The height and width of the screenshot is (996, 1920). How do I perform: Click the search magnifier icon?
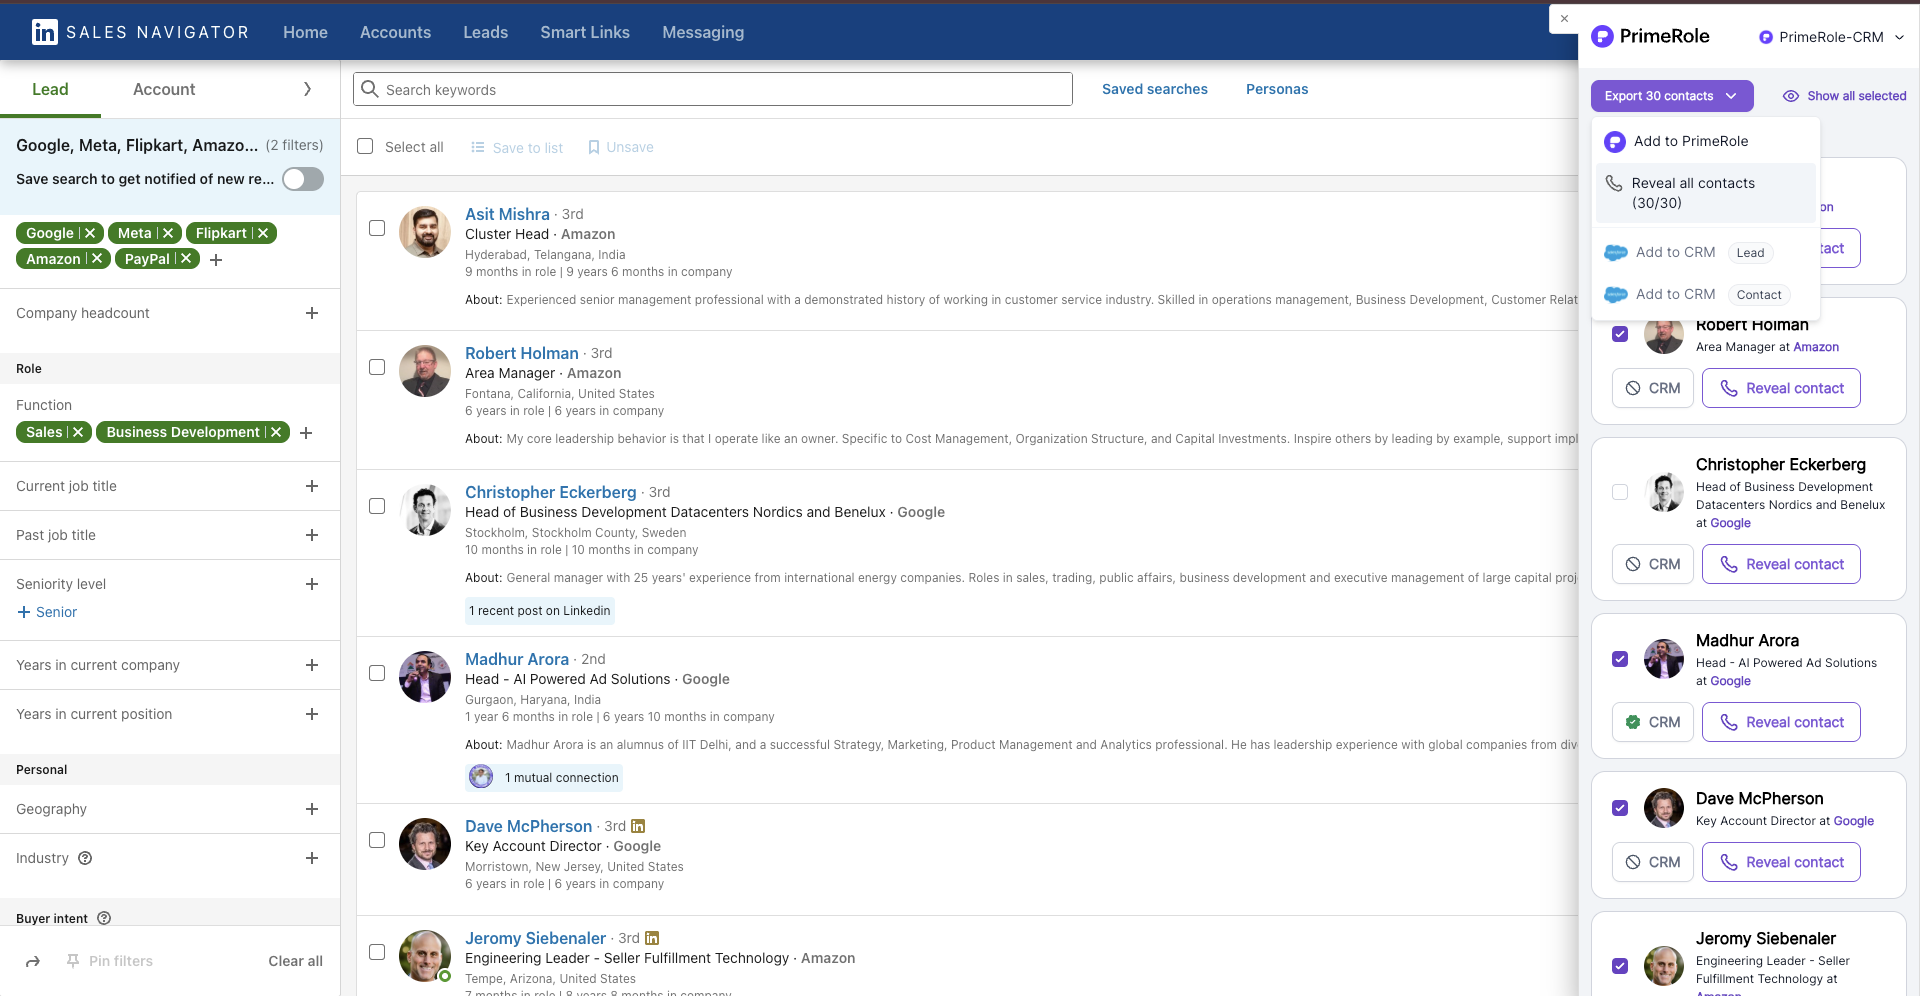click(369, 89)
